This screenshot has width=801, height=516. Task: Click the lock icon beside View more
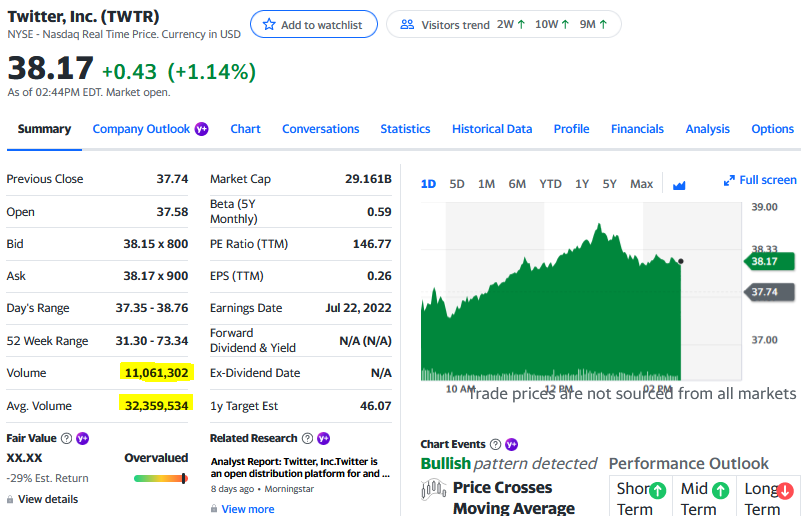[x=214, y=509]
